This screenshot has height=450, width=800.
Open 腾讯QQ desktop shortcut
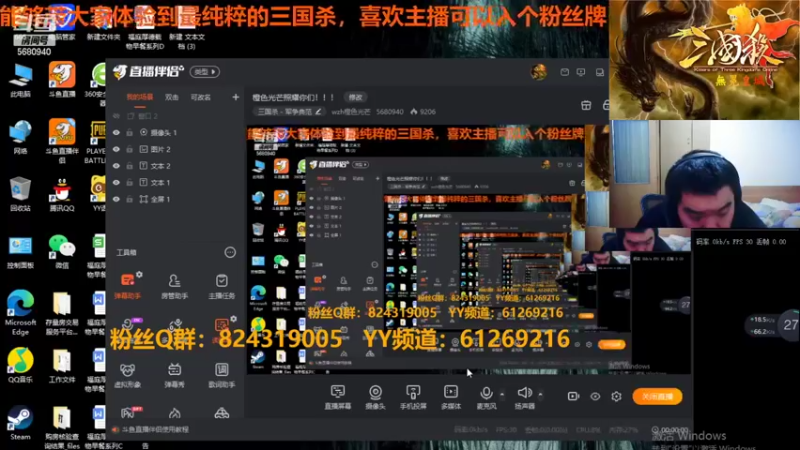pos(62,194)
